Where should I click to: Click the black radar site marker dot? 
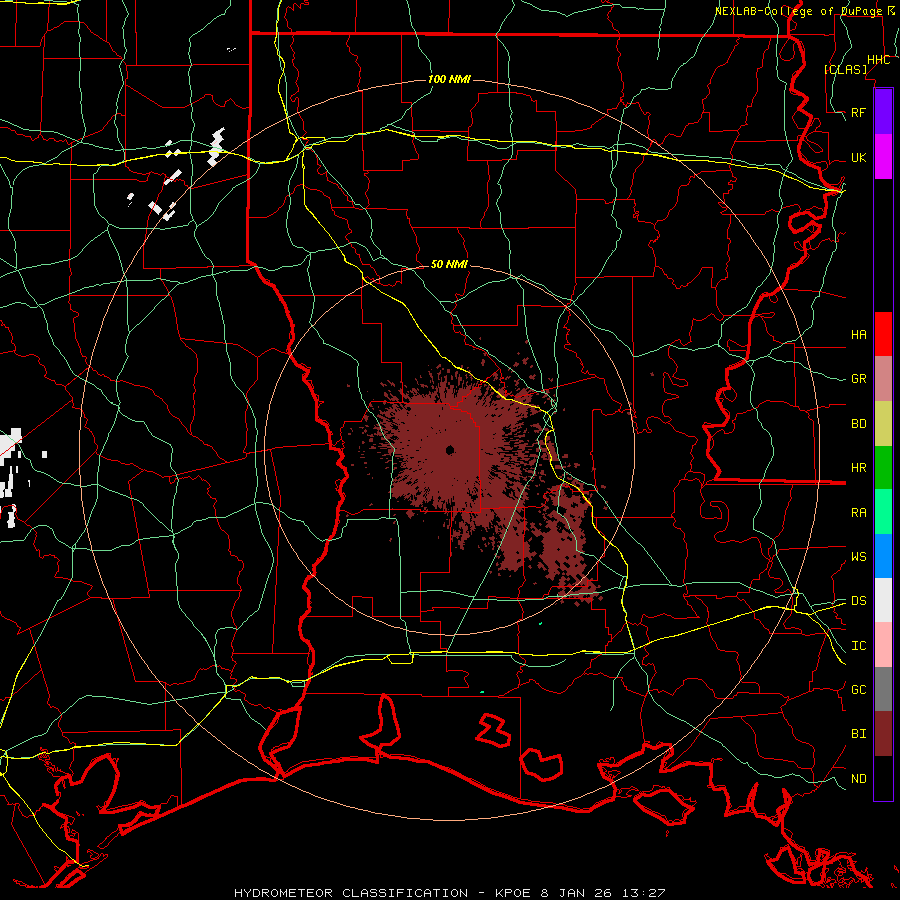pyautogui.click(x=450, y=450)
